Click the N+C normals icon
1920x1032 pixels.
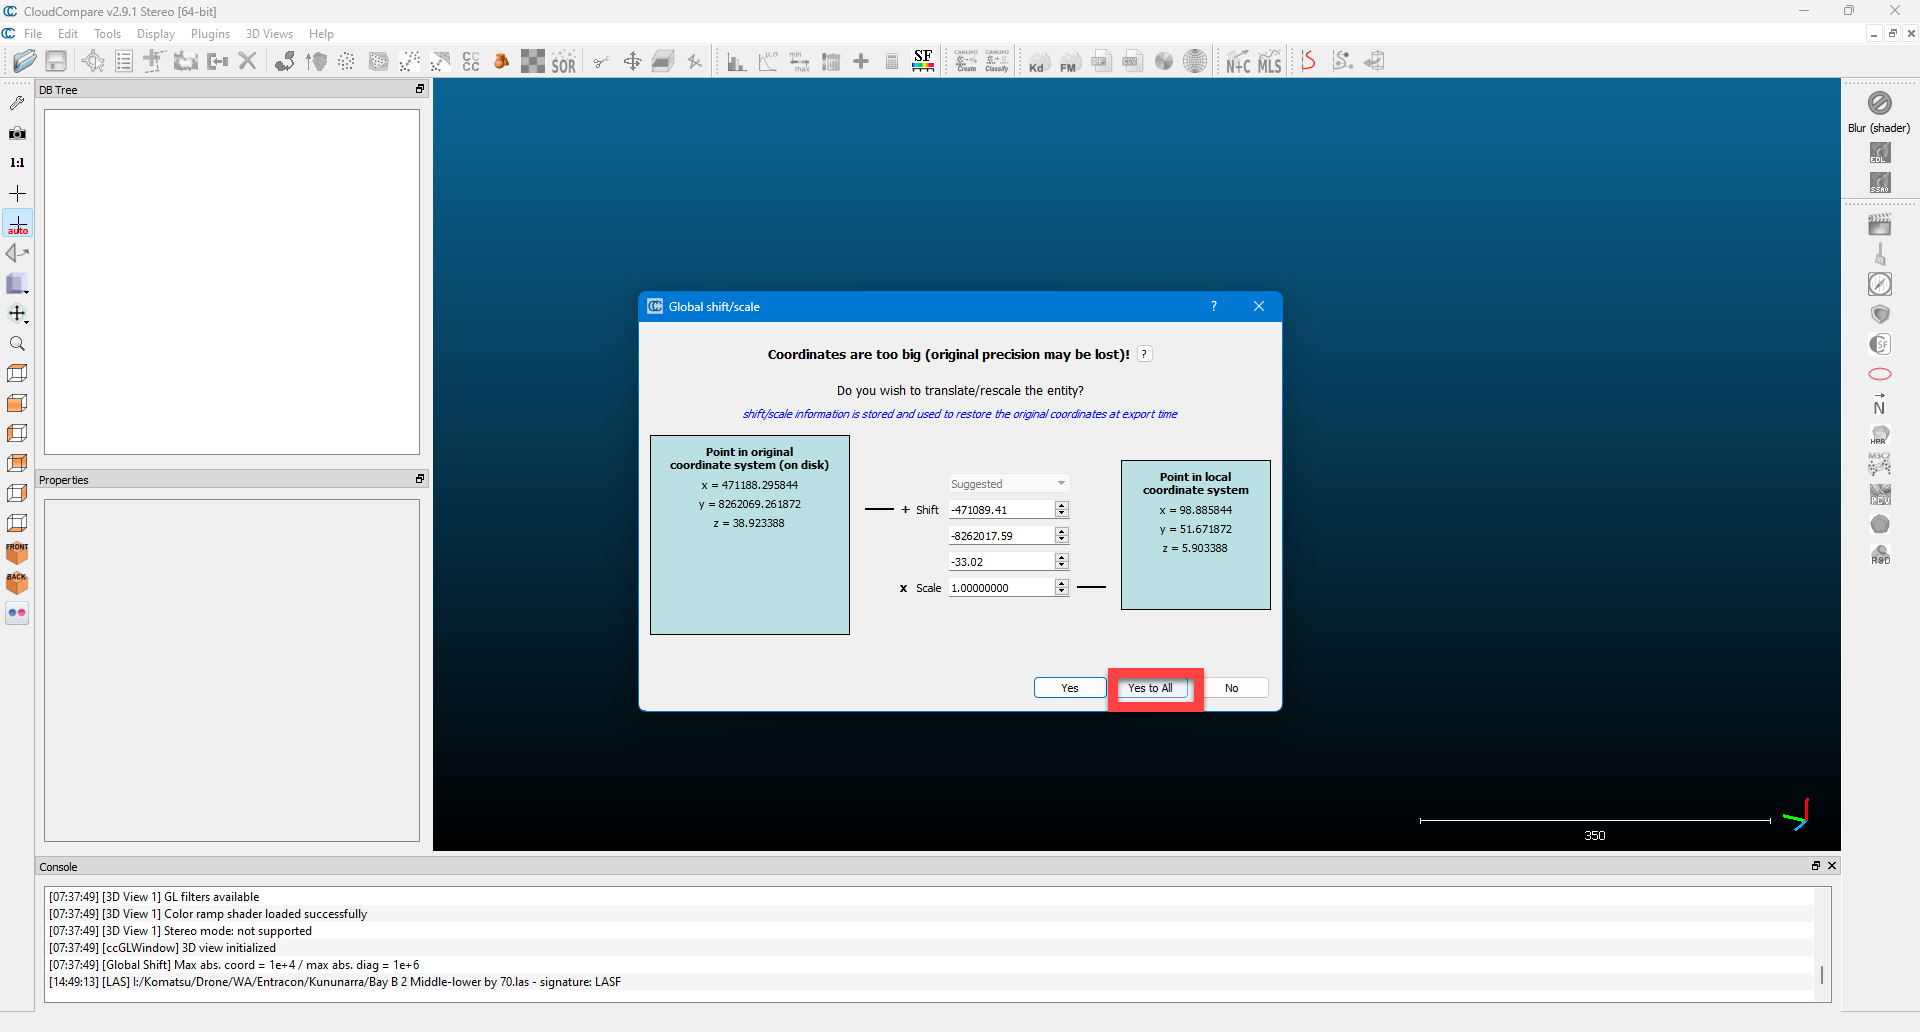pyautogui.click(x=1238, y=61)
